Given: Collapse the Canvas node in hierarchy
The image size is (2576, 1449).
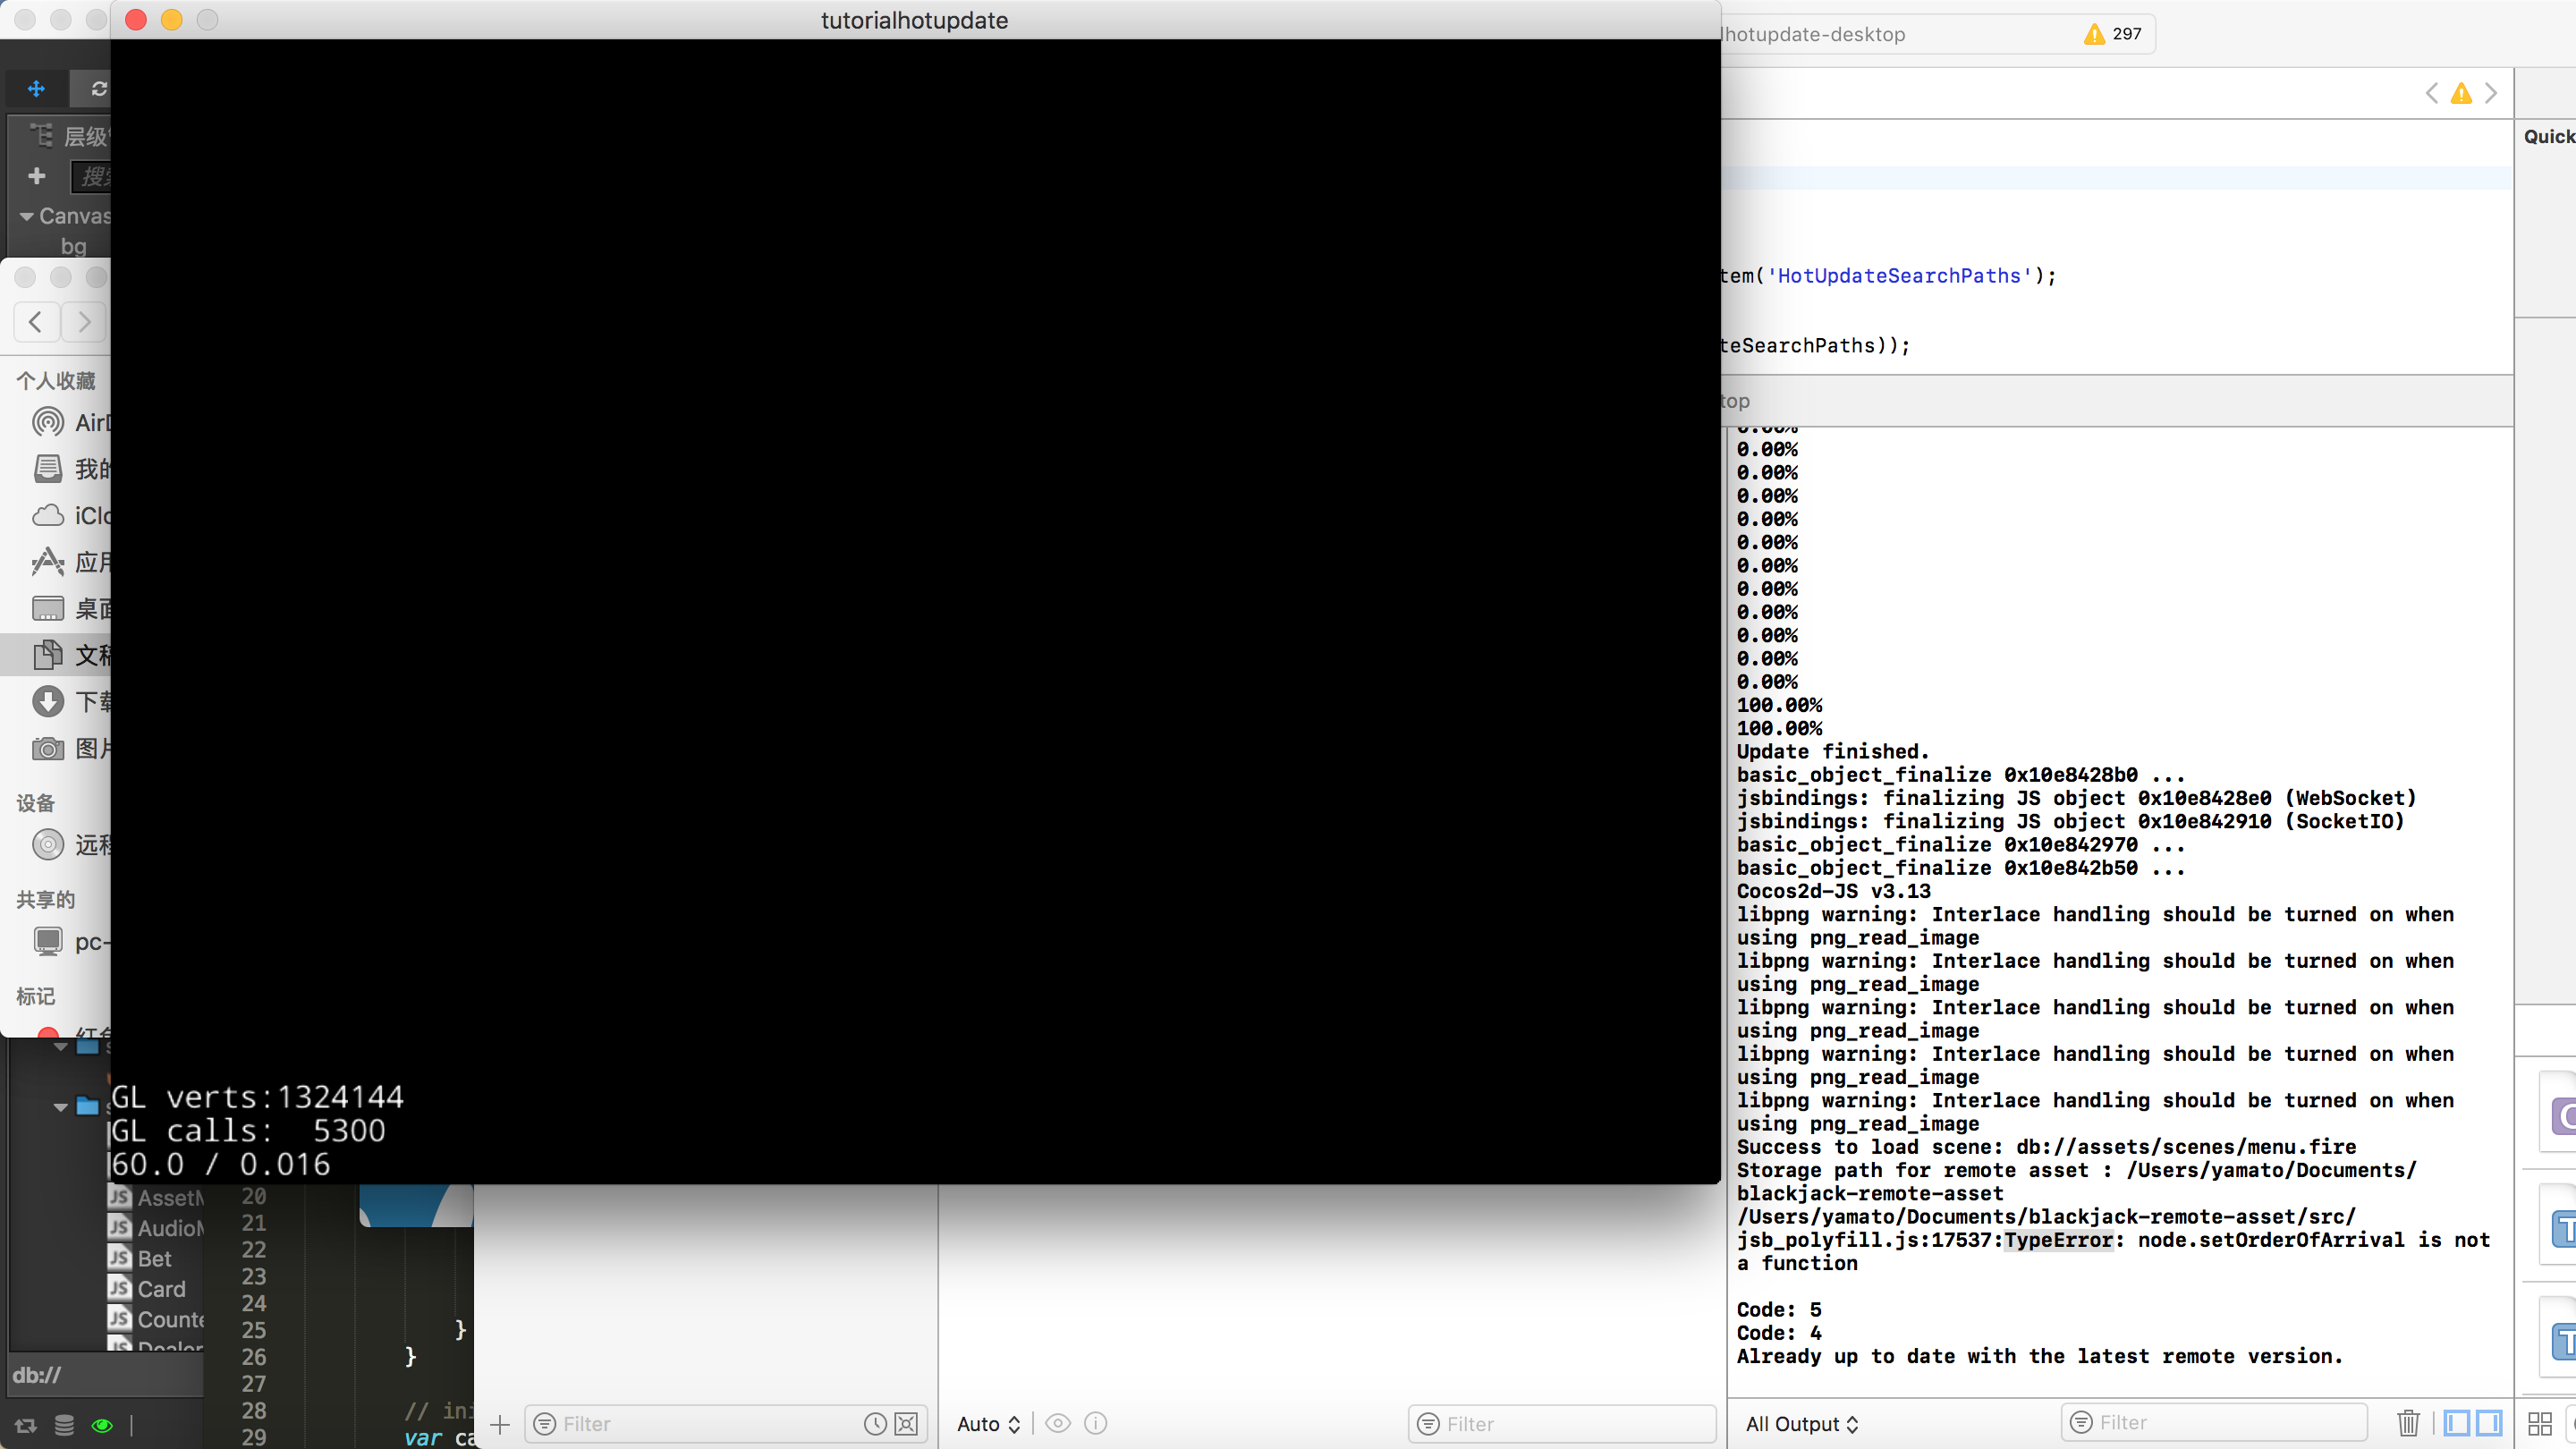Looking at the screenshot, I should click(x=27, y=216).
